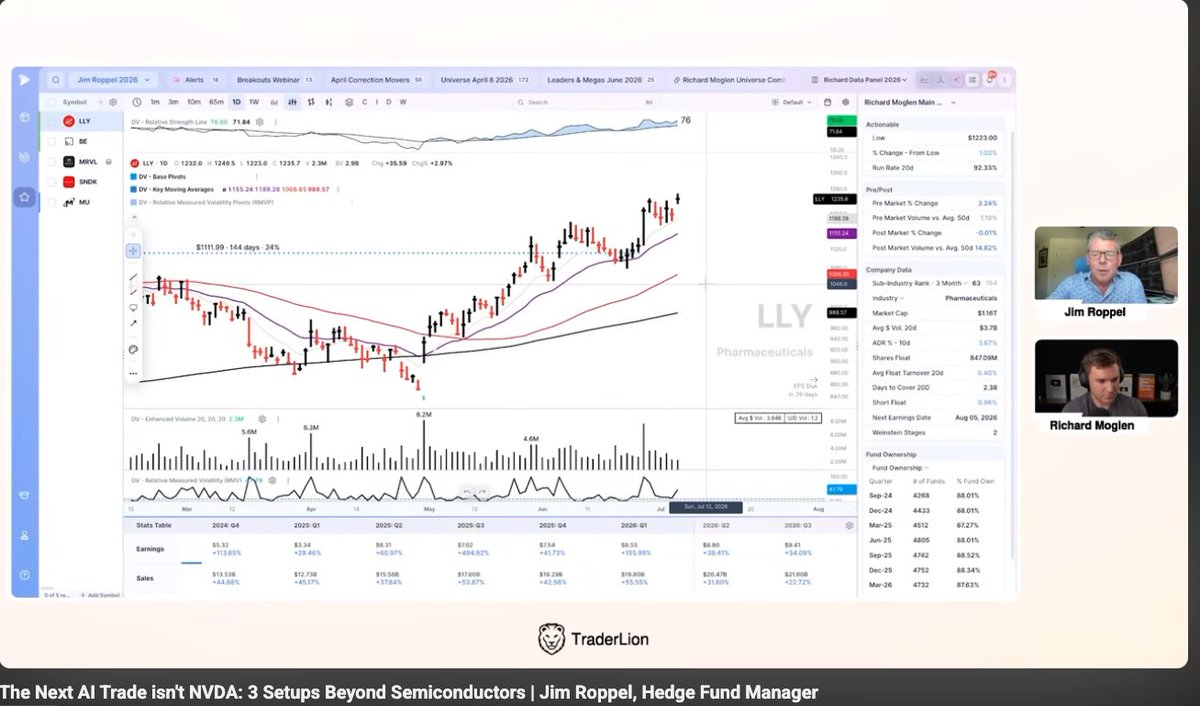Select the arrow drawing tool
The height and width of the screenshot is (706, 1200).
click(133, 323)
